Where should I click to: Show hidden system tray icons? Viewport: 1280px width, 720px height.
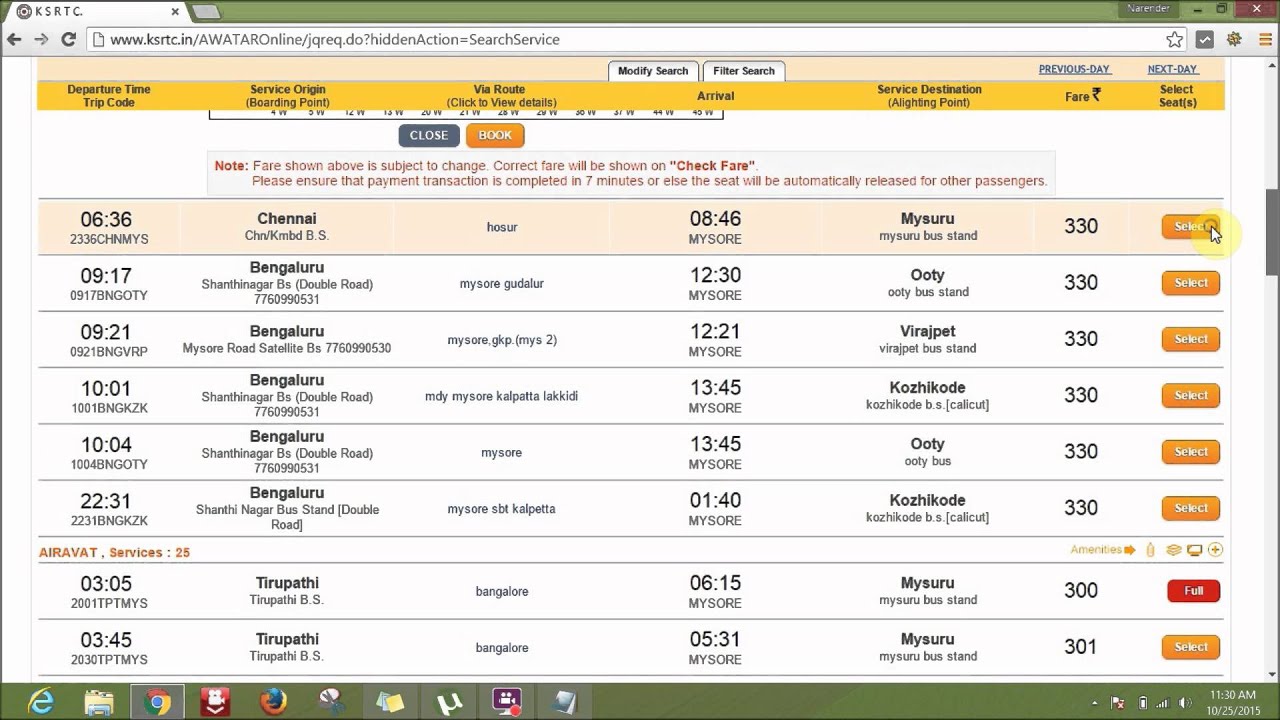coord(1095,703)
